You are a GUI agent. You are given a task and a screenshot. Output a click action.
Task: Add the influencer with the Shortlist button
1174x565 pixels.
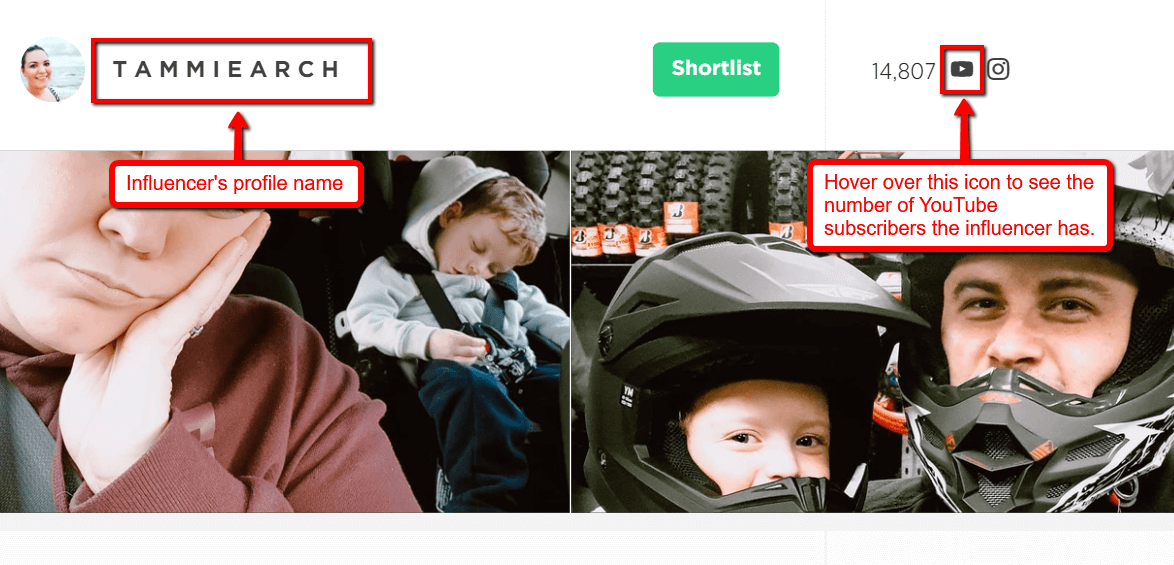[x=716, y=69]
